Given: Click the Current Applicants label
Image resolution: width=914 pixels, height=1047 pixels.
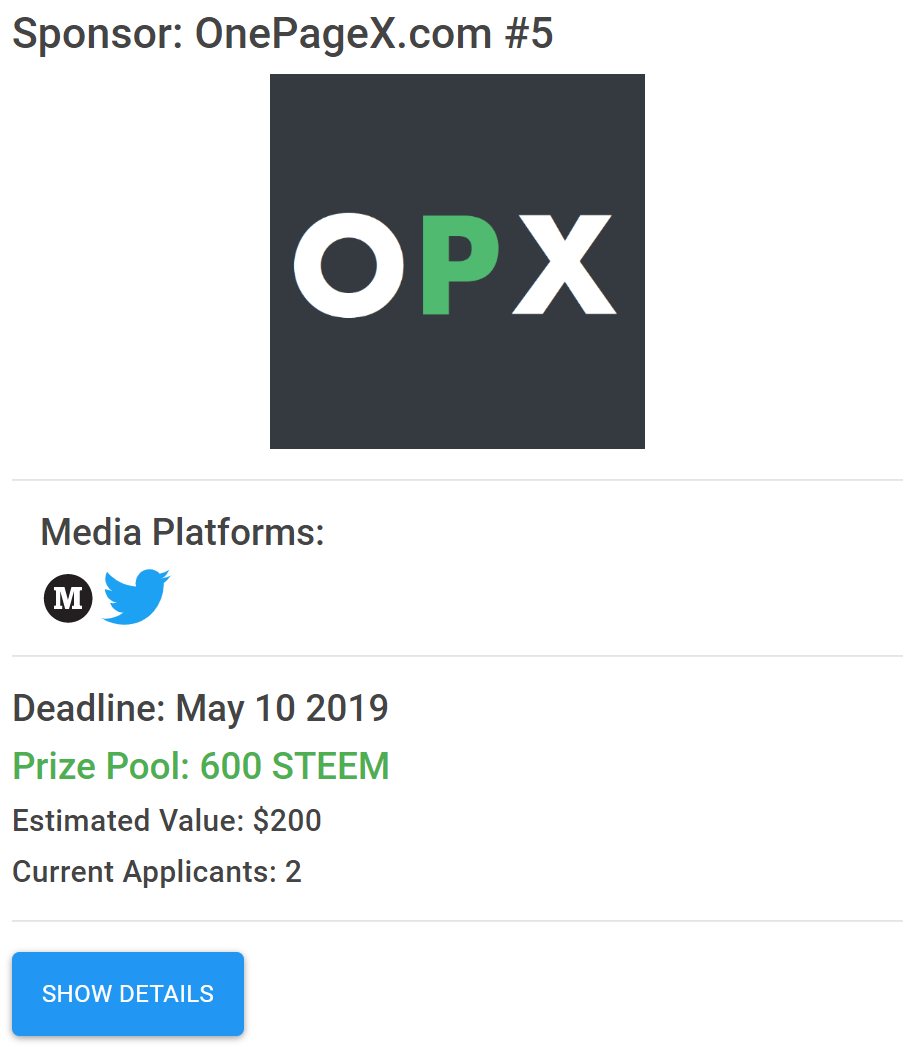Looking at the screenshot, I should point(144,872).
